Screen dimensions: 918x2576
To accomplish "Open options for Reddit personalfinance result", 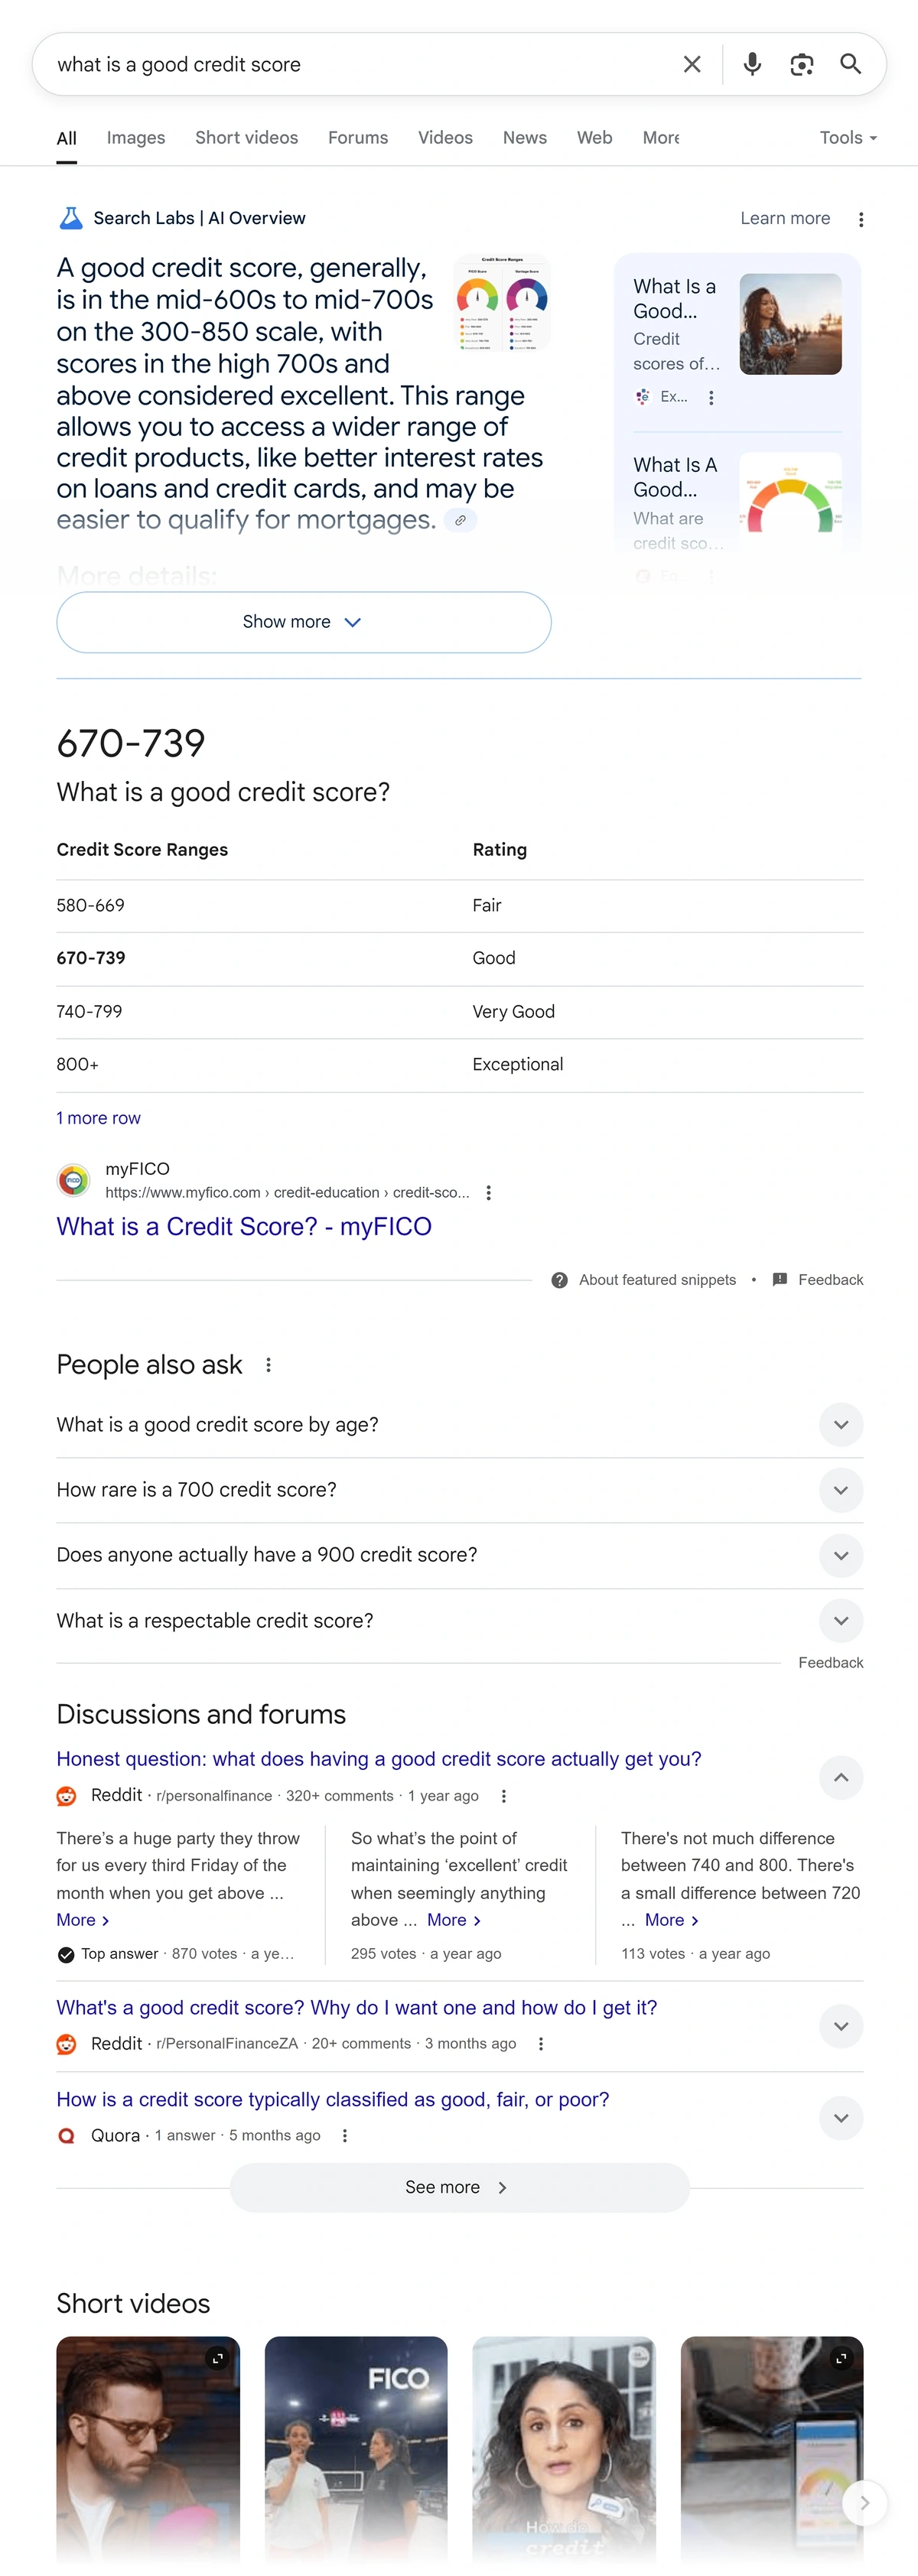I will tap(503, 1796).
